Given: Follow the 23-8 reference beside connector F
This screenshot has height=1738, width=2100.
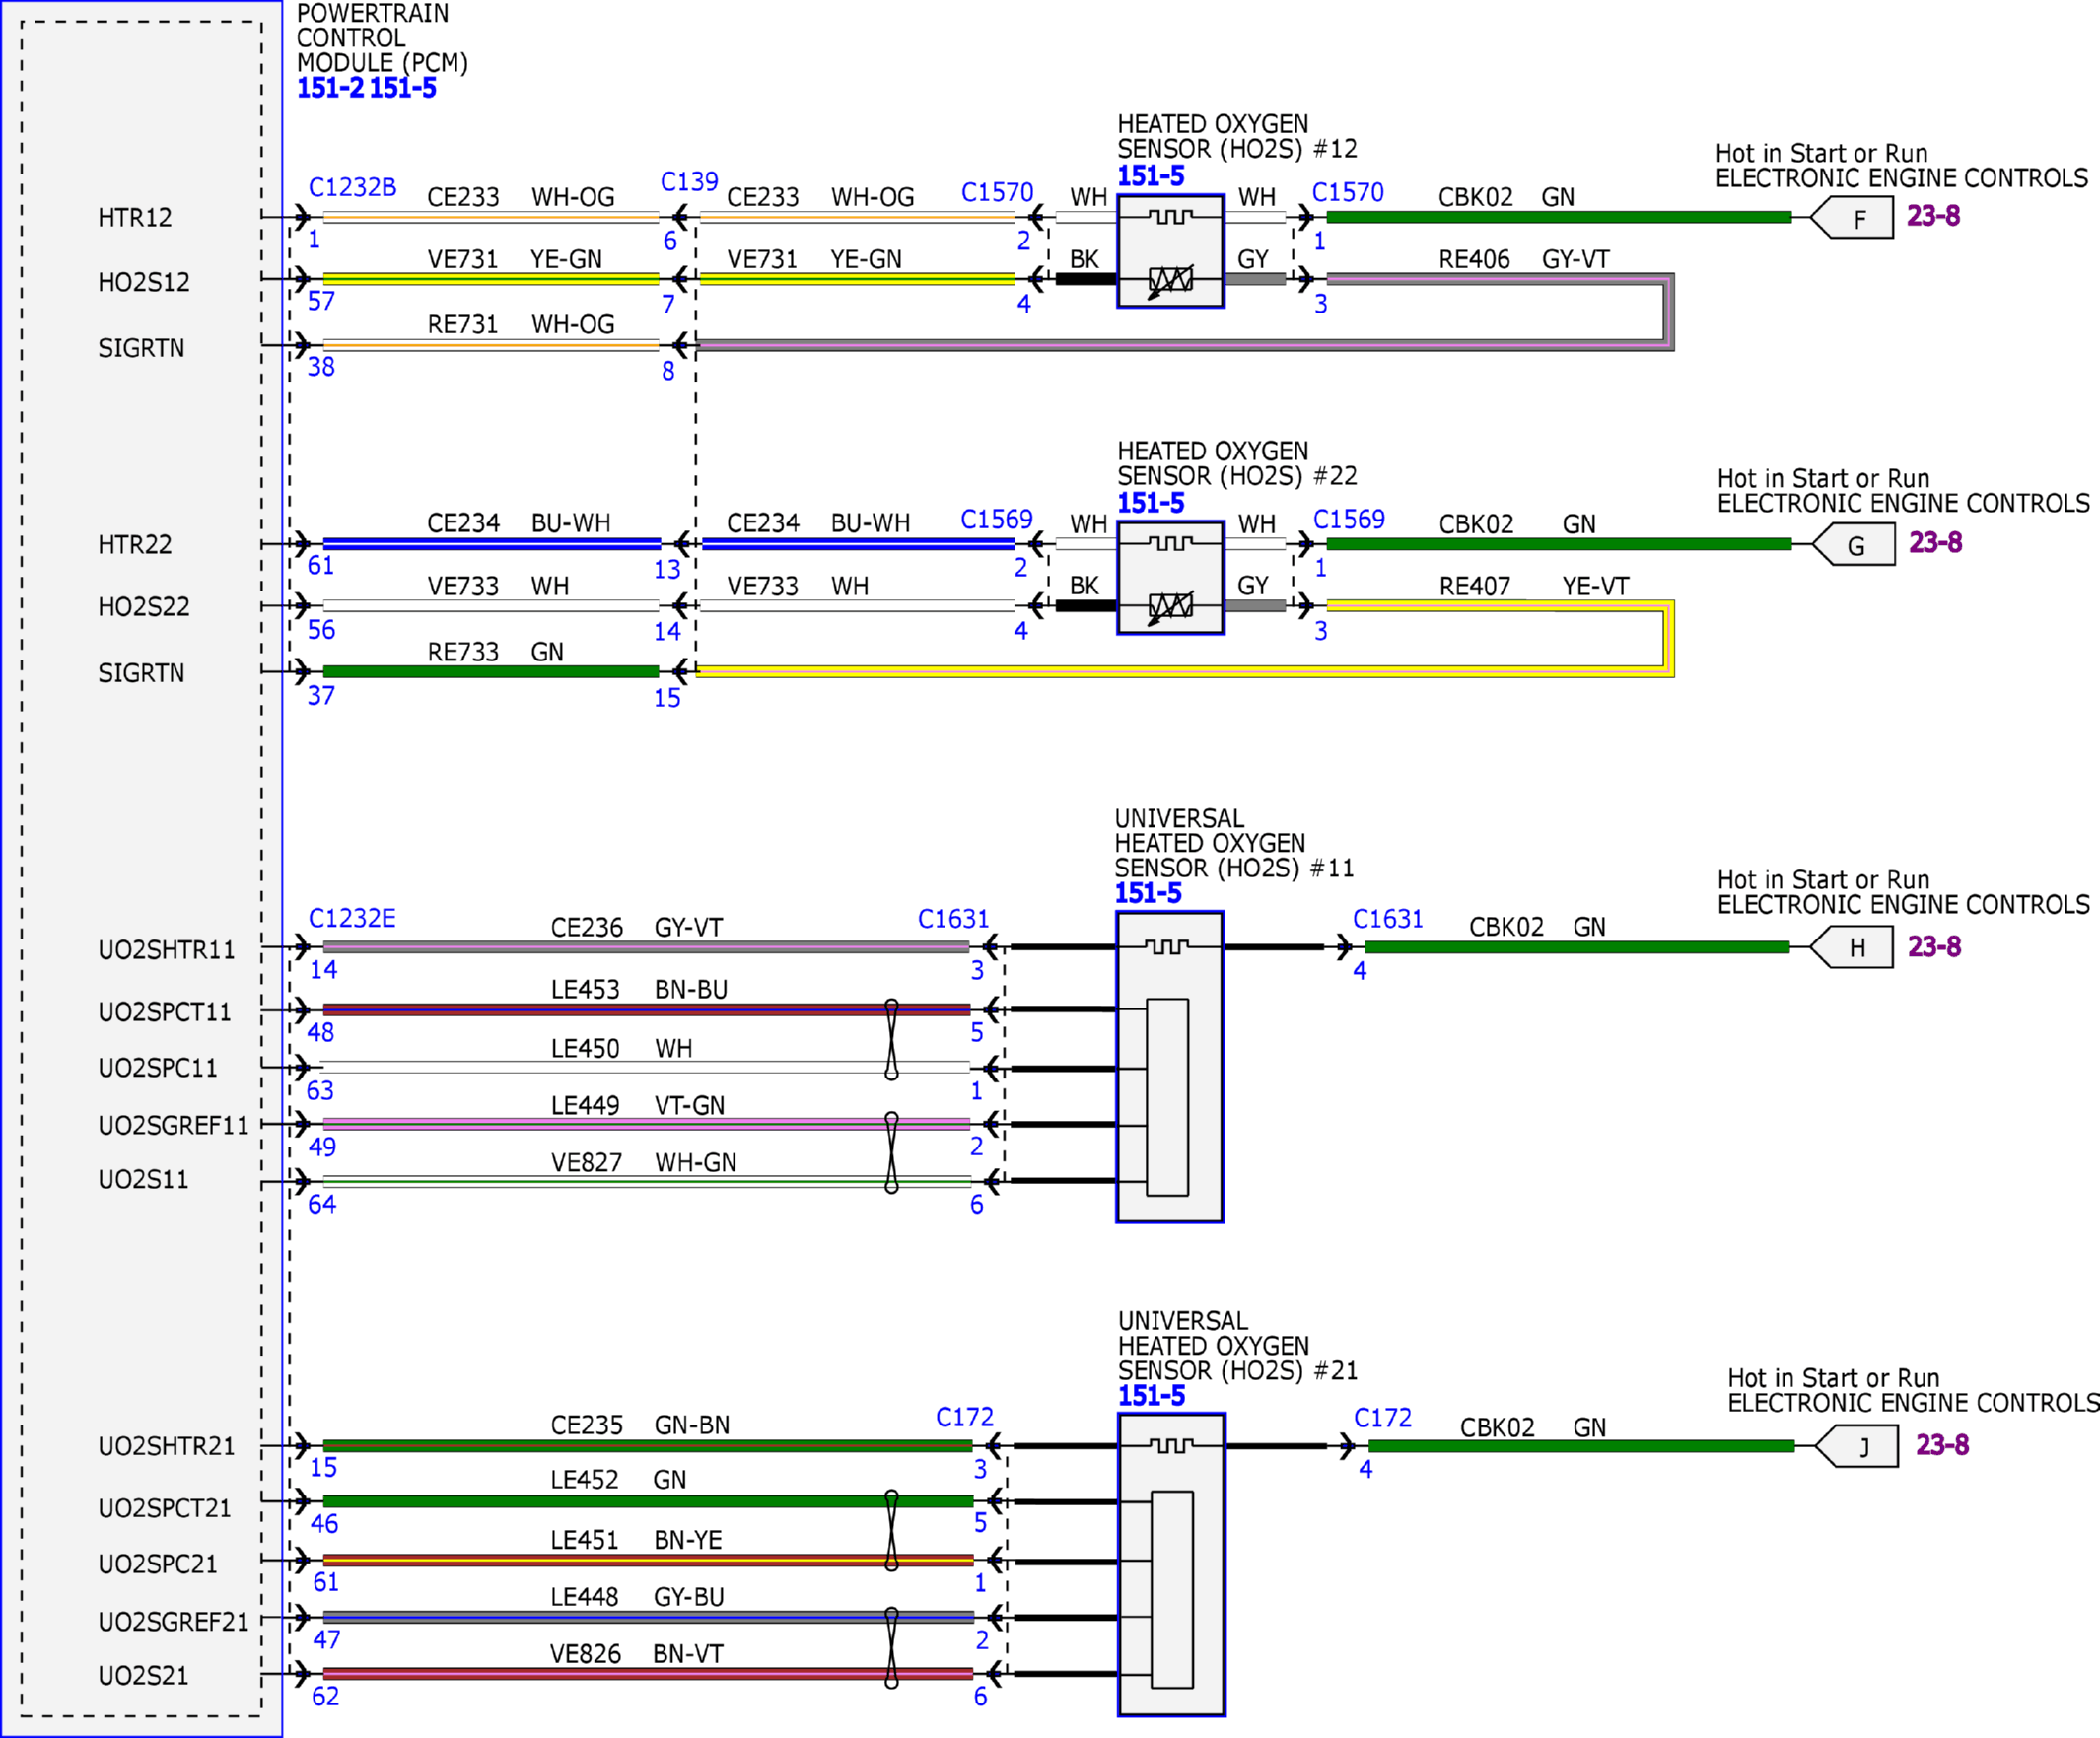Looking at the screenshot, I should (x=1933, y=216).
